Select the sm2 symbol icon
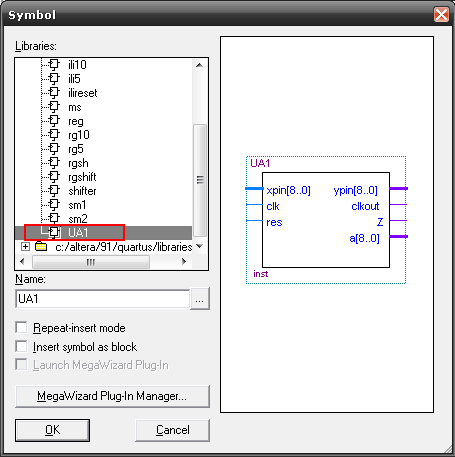Image resolution: width=455 pixels, height=457 pixels. [x=54, y=218]
